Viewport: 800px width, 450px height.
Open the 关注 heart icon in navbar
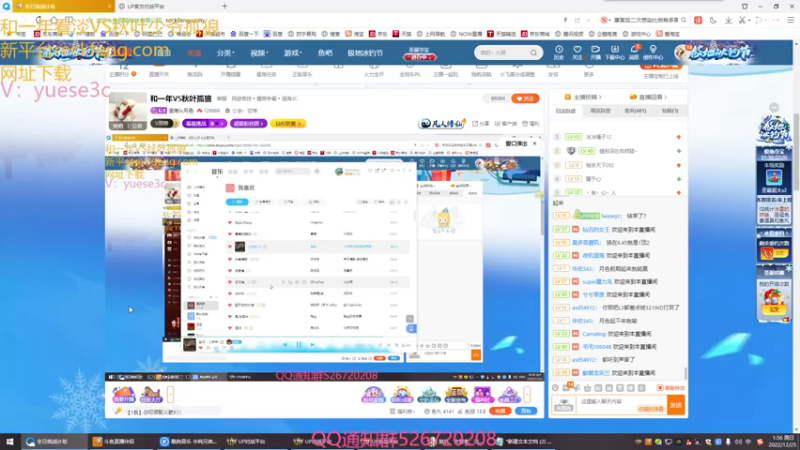pos(577,52)
